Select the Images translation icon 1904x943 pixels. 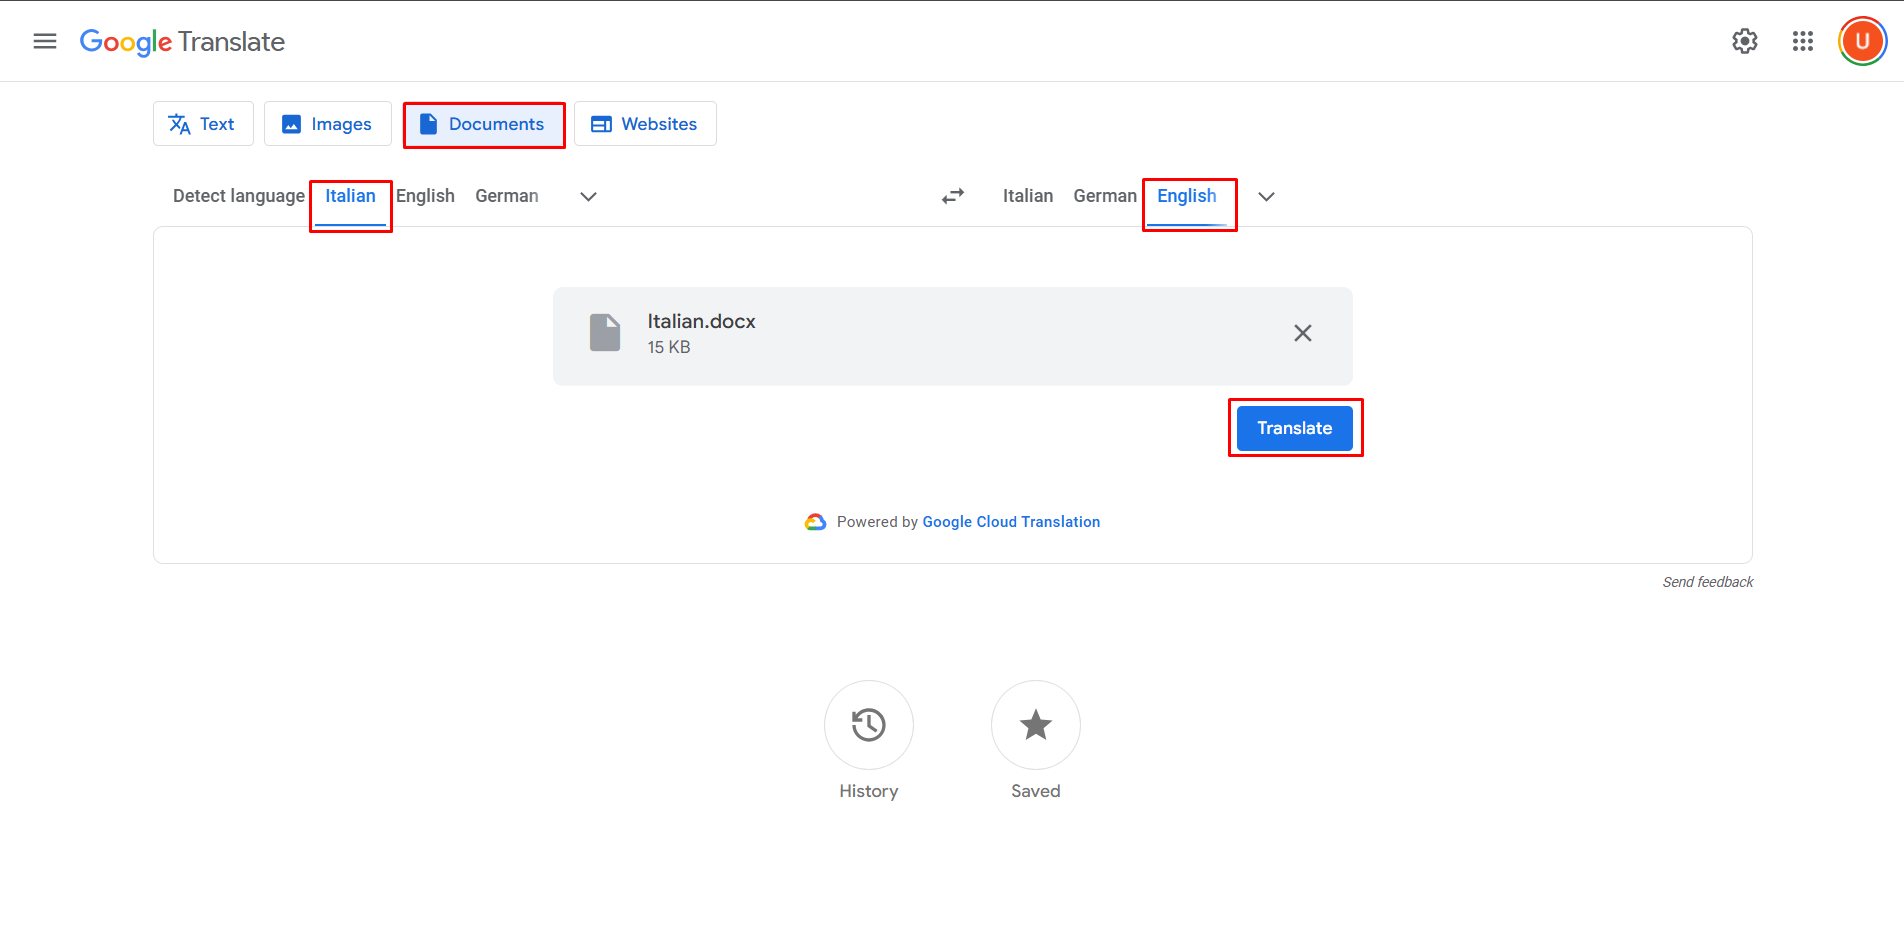click(x=290, y=123)
